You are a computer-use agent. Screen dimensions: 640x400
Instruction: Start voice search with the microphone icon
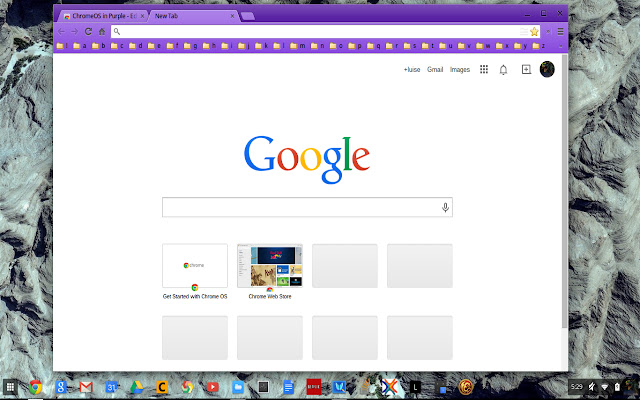445,207
